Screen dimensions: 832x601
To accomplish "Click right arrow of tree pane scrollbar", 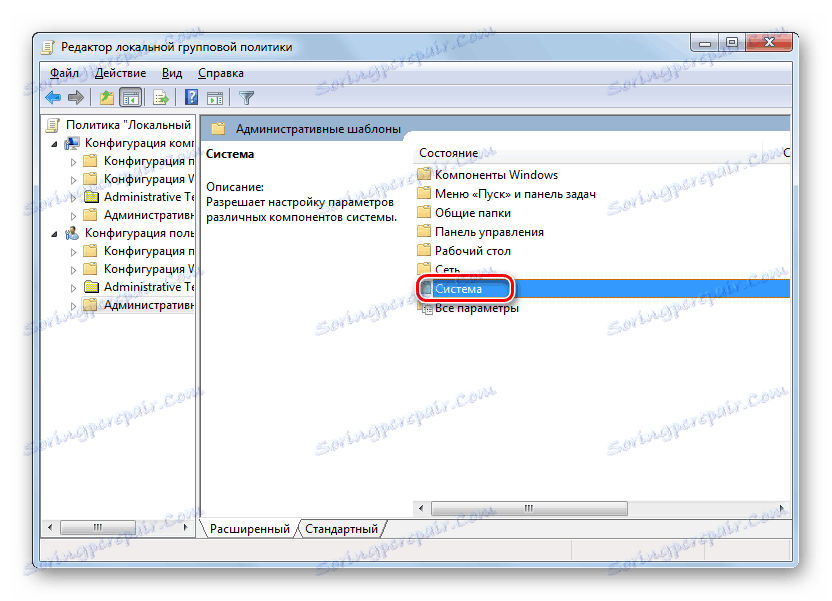I will tap(185, 527).
